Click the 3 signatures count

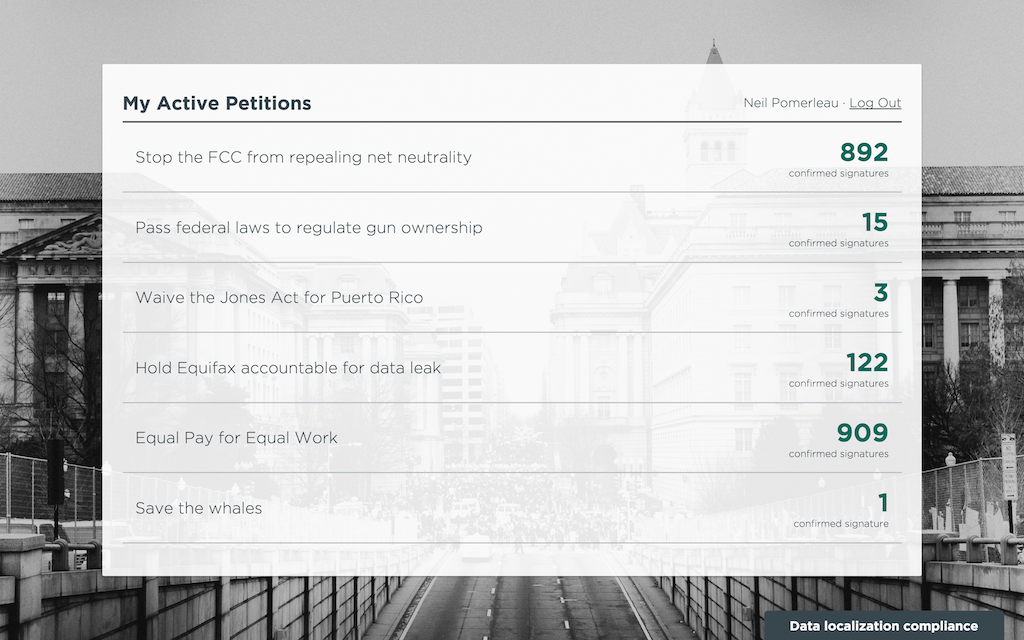(x=881, y=293)
